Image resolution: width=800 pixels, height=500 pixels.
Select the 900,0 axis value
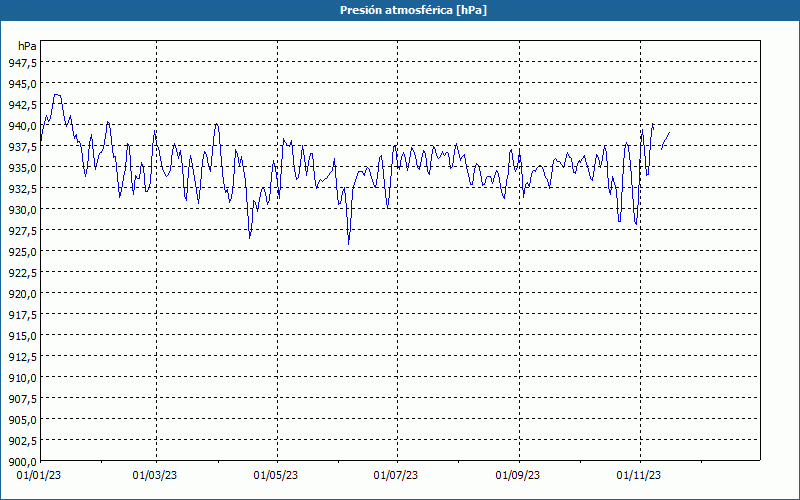coord(22,462)
